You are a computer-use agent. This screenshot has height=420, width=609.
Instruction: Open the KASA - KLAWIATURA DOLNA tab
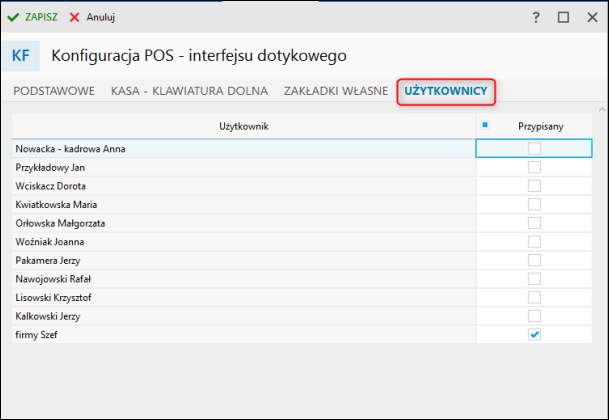[x=188, y=91]
